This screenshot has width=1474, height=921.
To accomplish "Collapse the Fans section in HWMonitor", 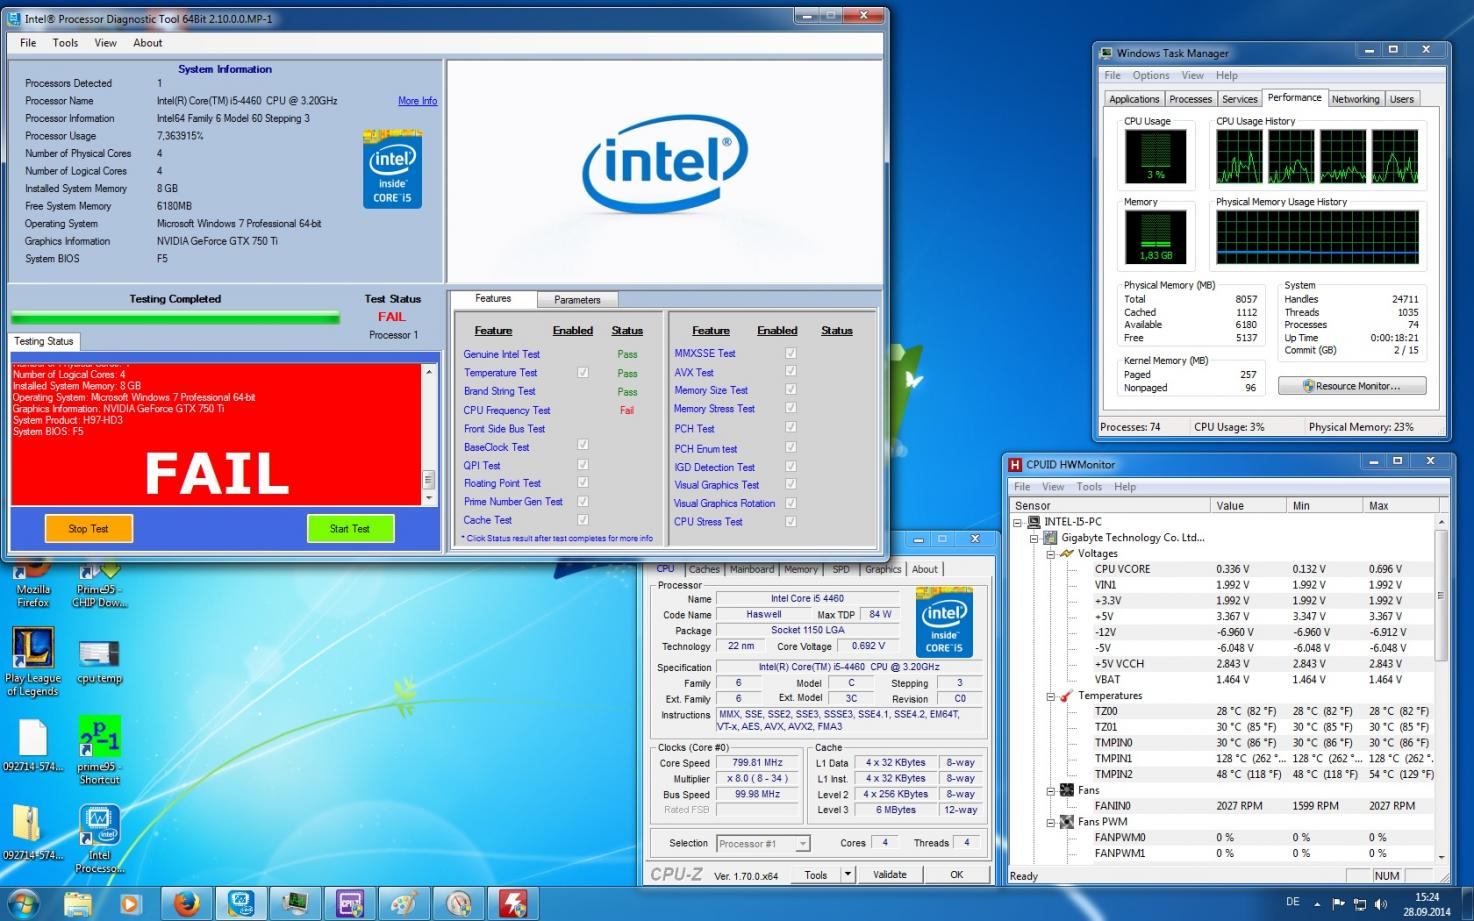I will coord(1051,790).
